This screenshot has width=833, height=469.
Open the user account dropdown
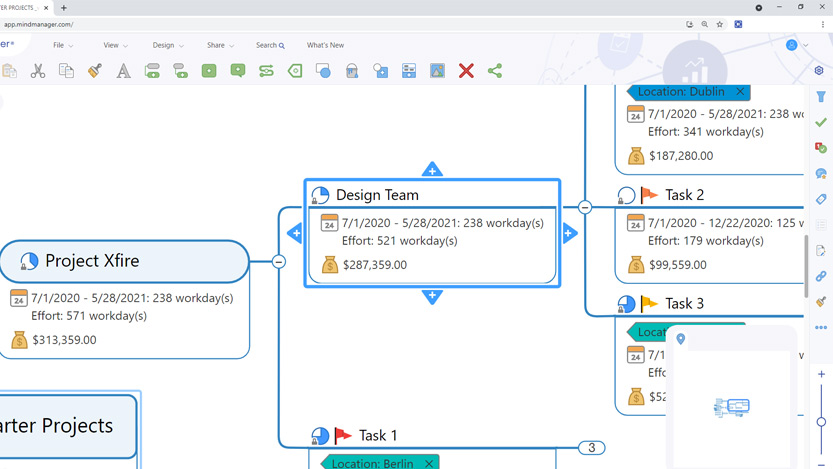[796, 45]
